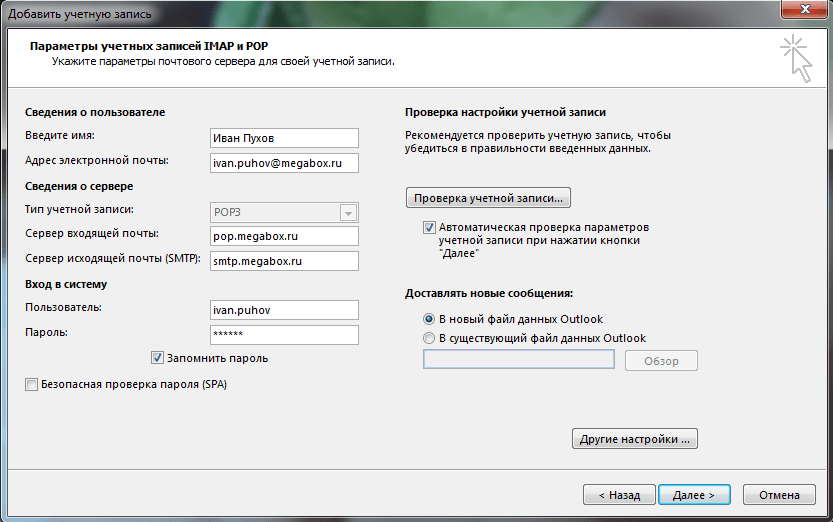Click the email address field
Screen dimensions: 833x522
click(x=283, y=162)
